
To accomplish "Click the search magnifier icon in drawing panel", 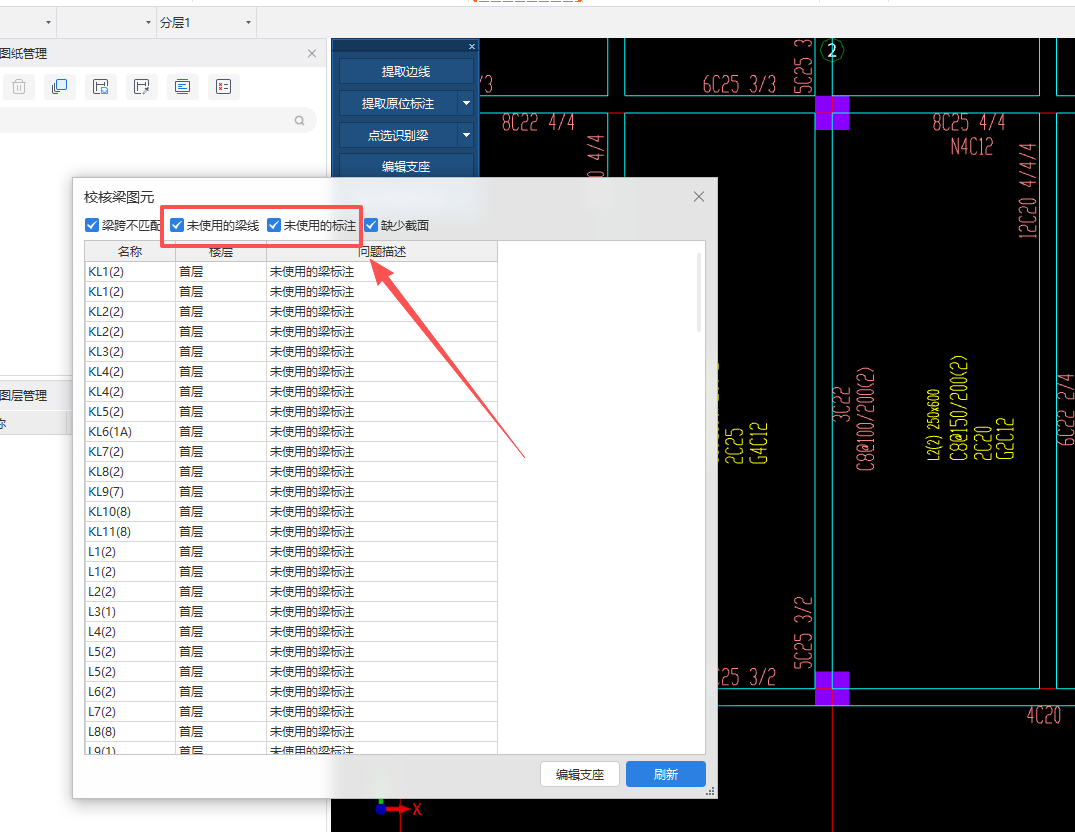I will (x=299, y=121).
